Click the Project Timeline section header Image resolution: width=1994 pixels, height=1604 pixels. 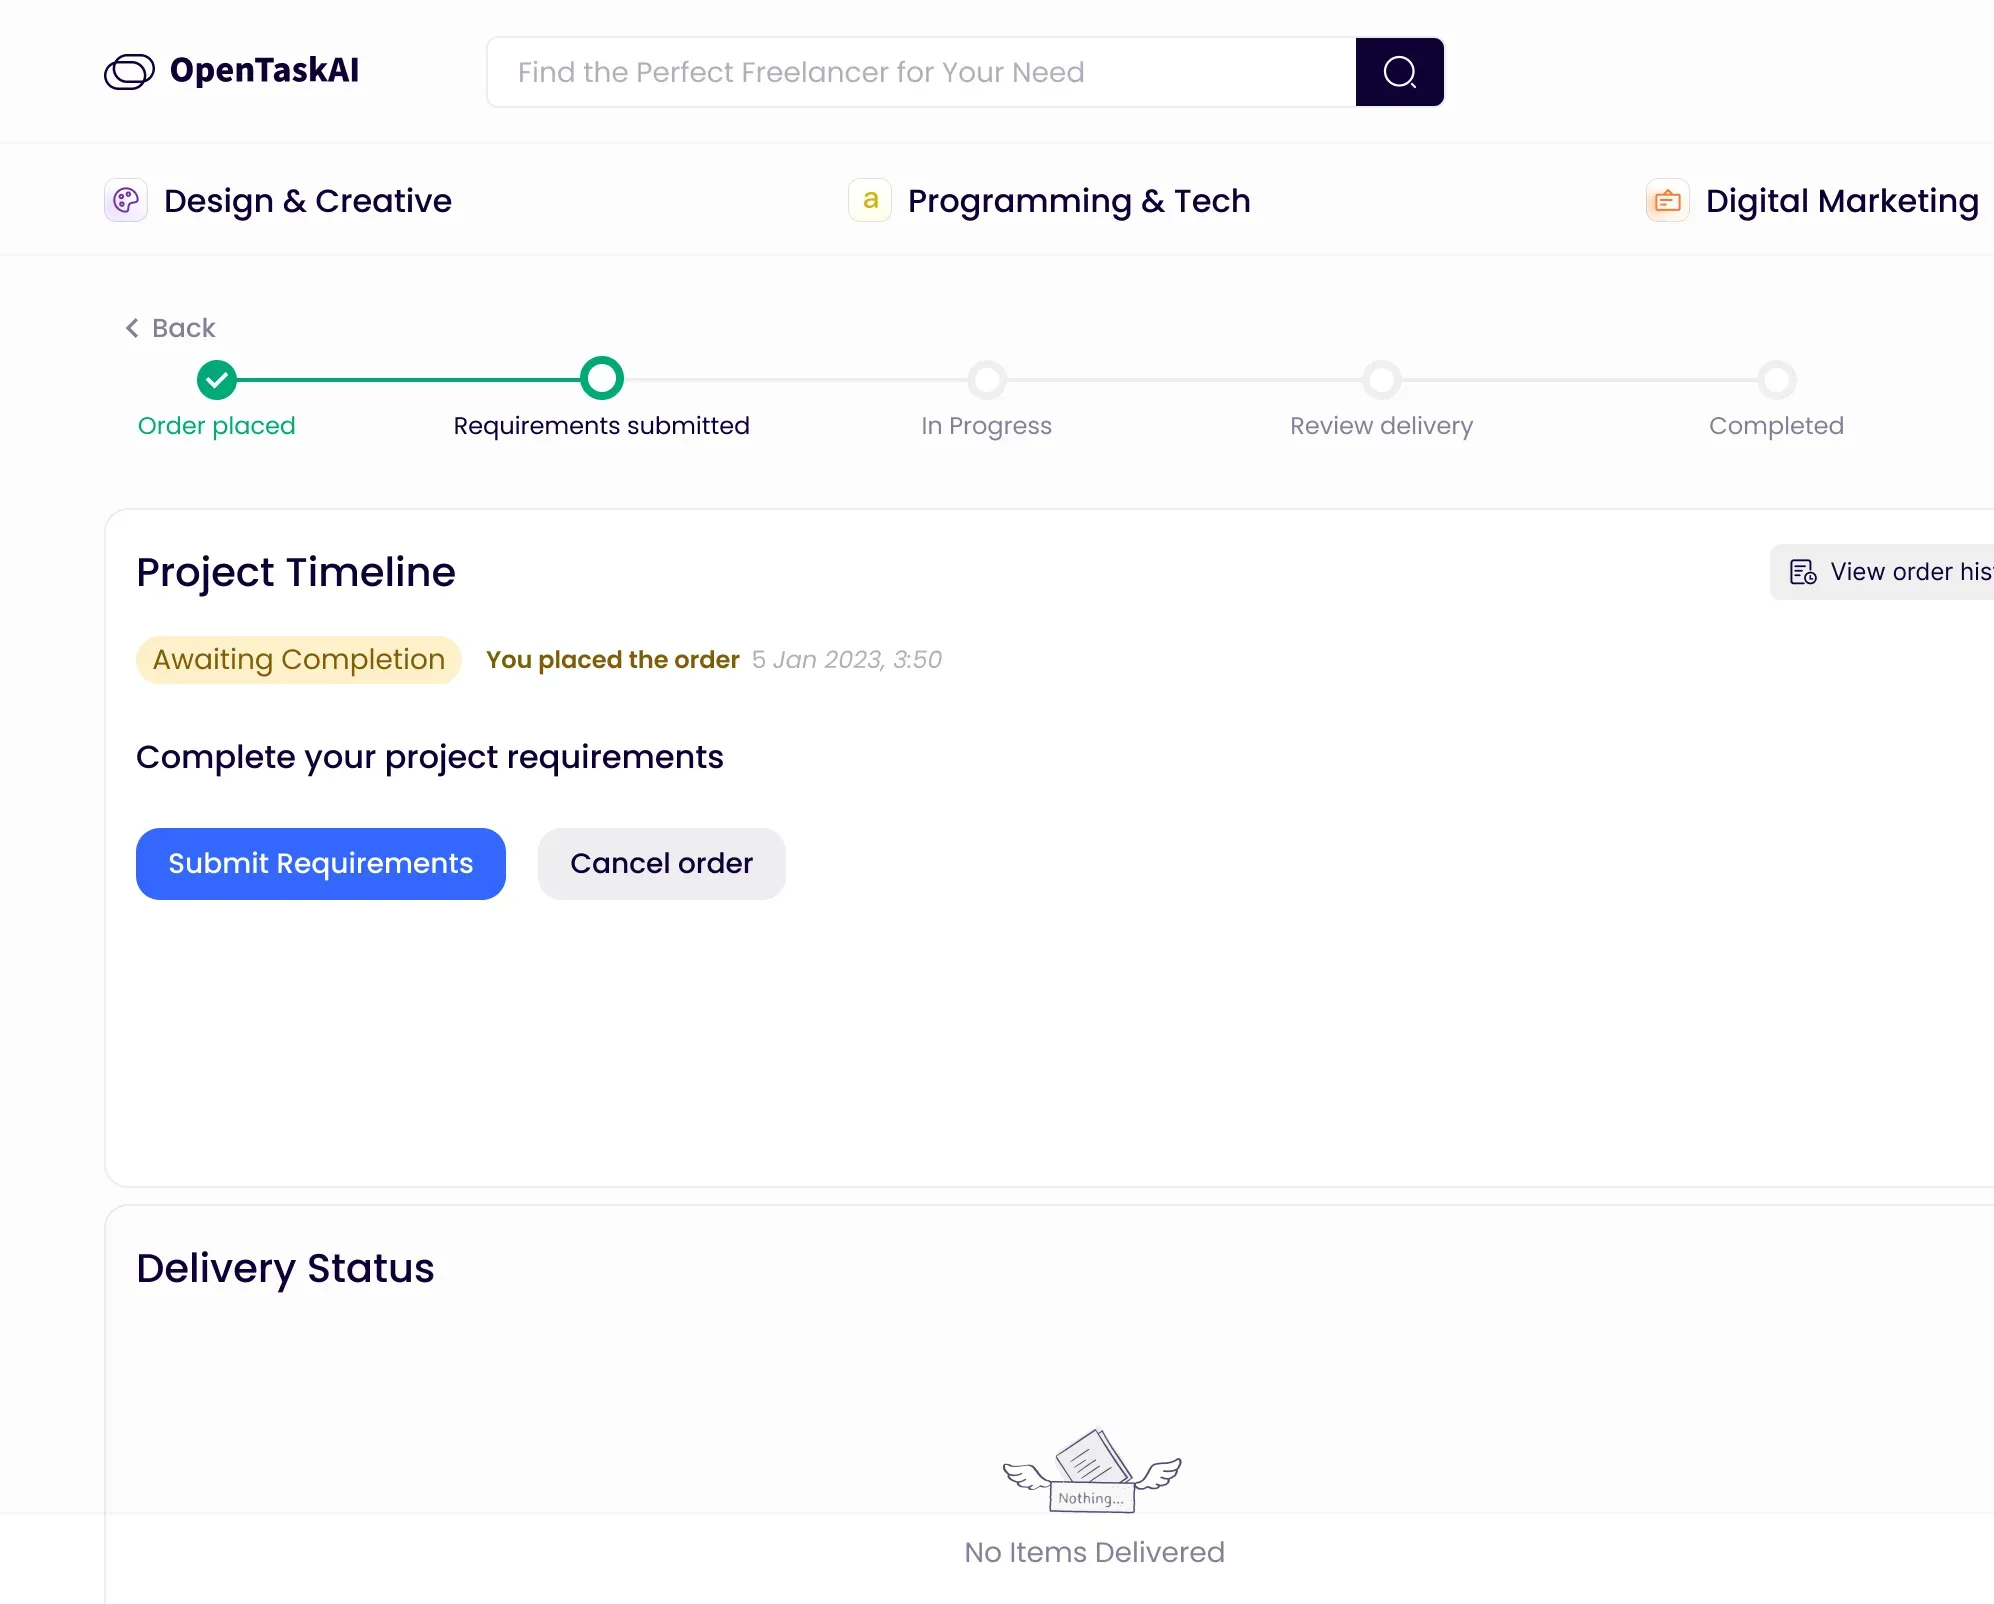[x=295, y=573]
